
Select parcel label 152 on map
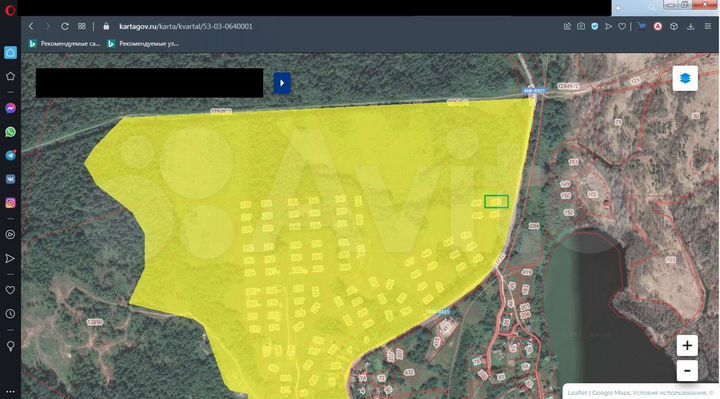(x=568, y=213)
